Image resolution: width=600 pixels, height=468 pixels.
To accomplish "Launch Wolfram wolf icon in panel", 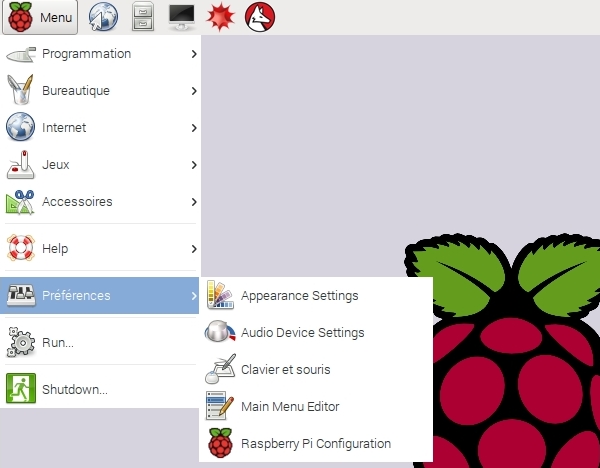I will tap(260, 17).
